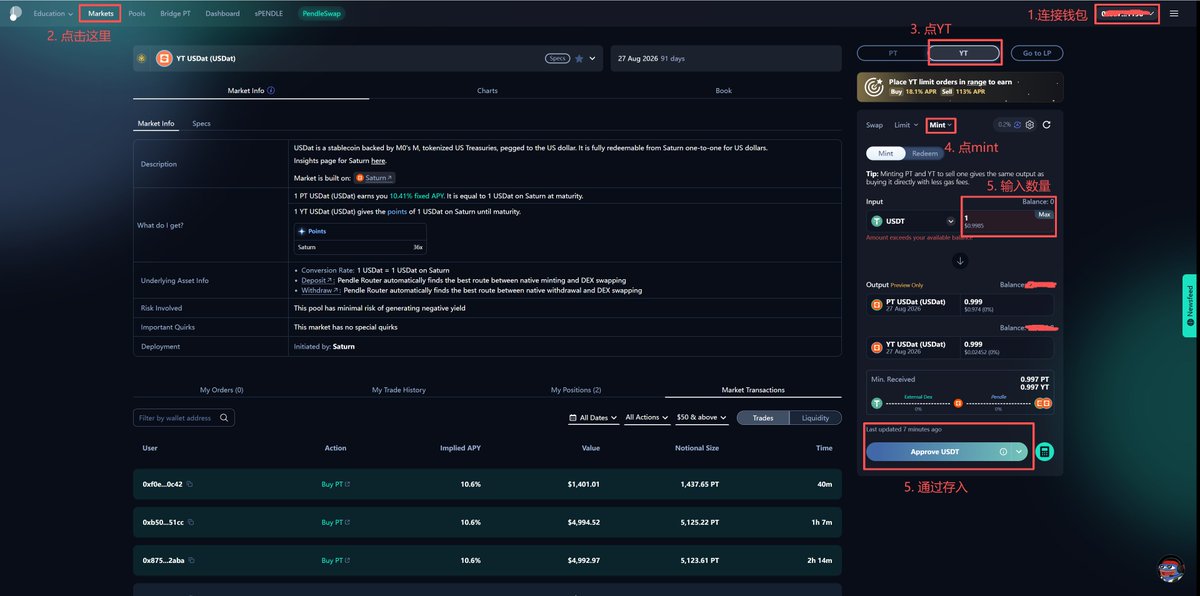The height and width of the screenshot is (596, 1200).
Task: Click Go to LP button
Action: coord(1036,53)
